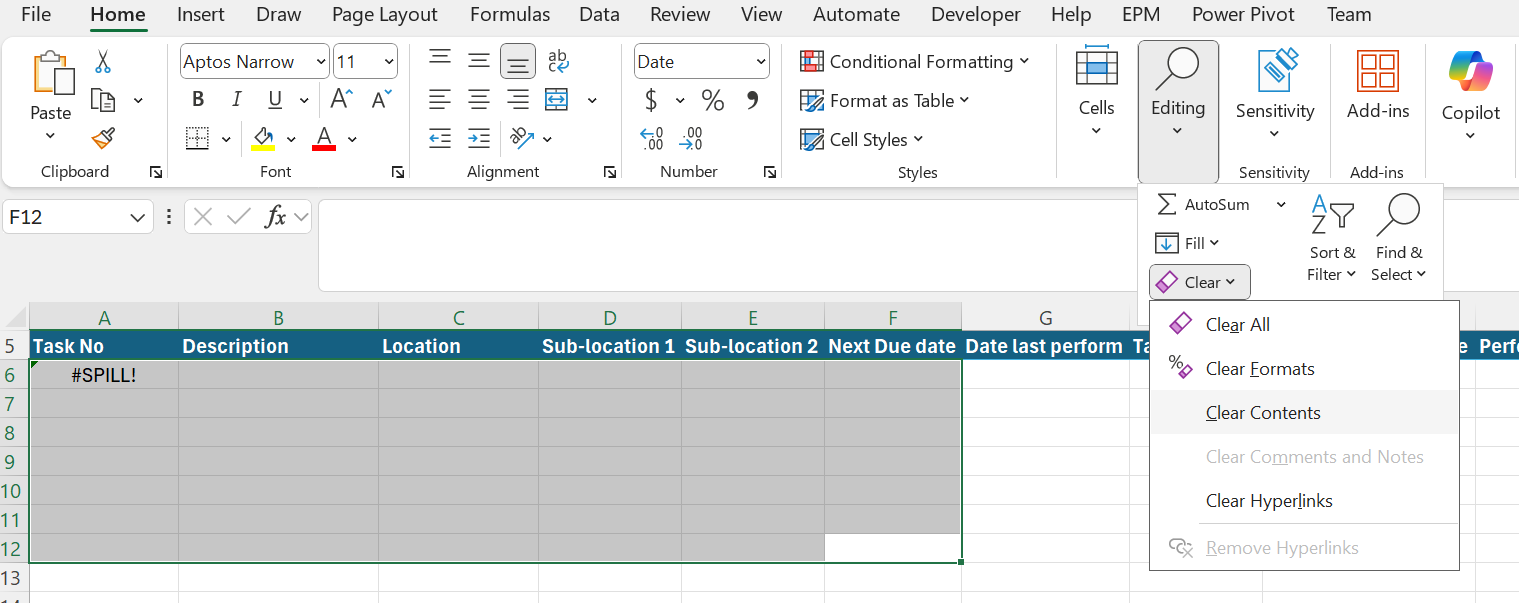The image size is (1519, 603).
Task: Launch Copilot
Action: pos(1470,95)
